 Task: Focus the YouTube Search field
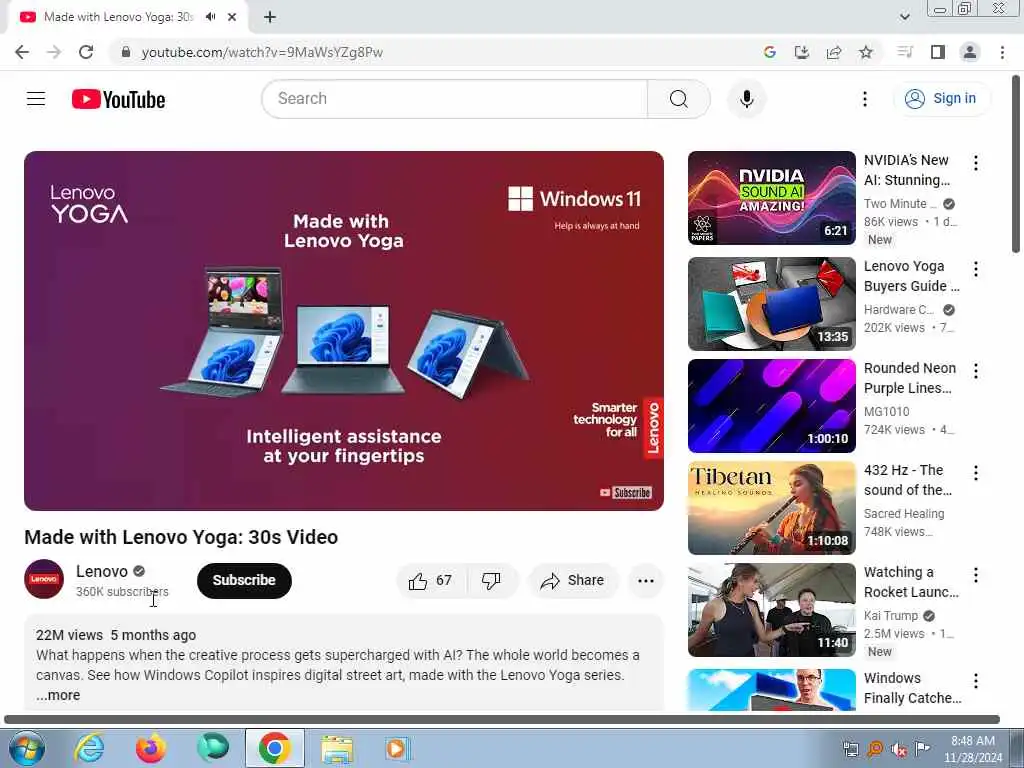click(455, 99)
